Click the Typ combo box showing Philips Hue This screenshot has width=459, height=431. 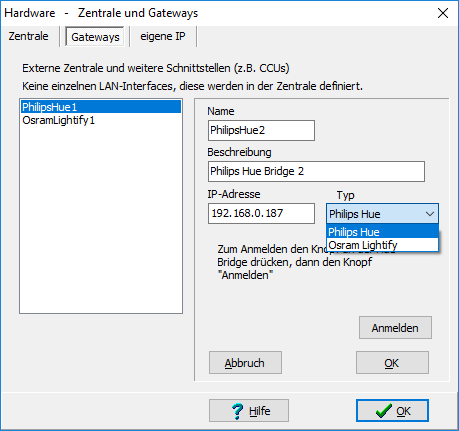382,214
